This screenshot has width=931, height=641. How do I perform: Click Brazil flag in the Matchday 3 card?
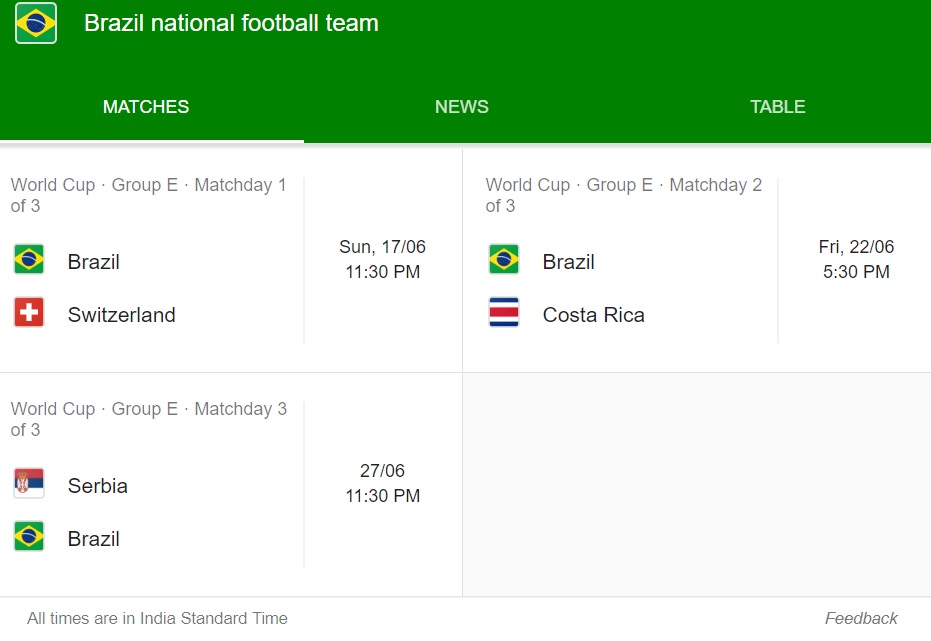[29, 537]
